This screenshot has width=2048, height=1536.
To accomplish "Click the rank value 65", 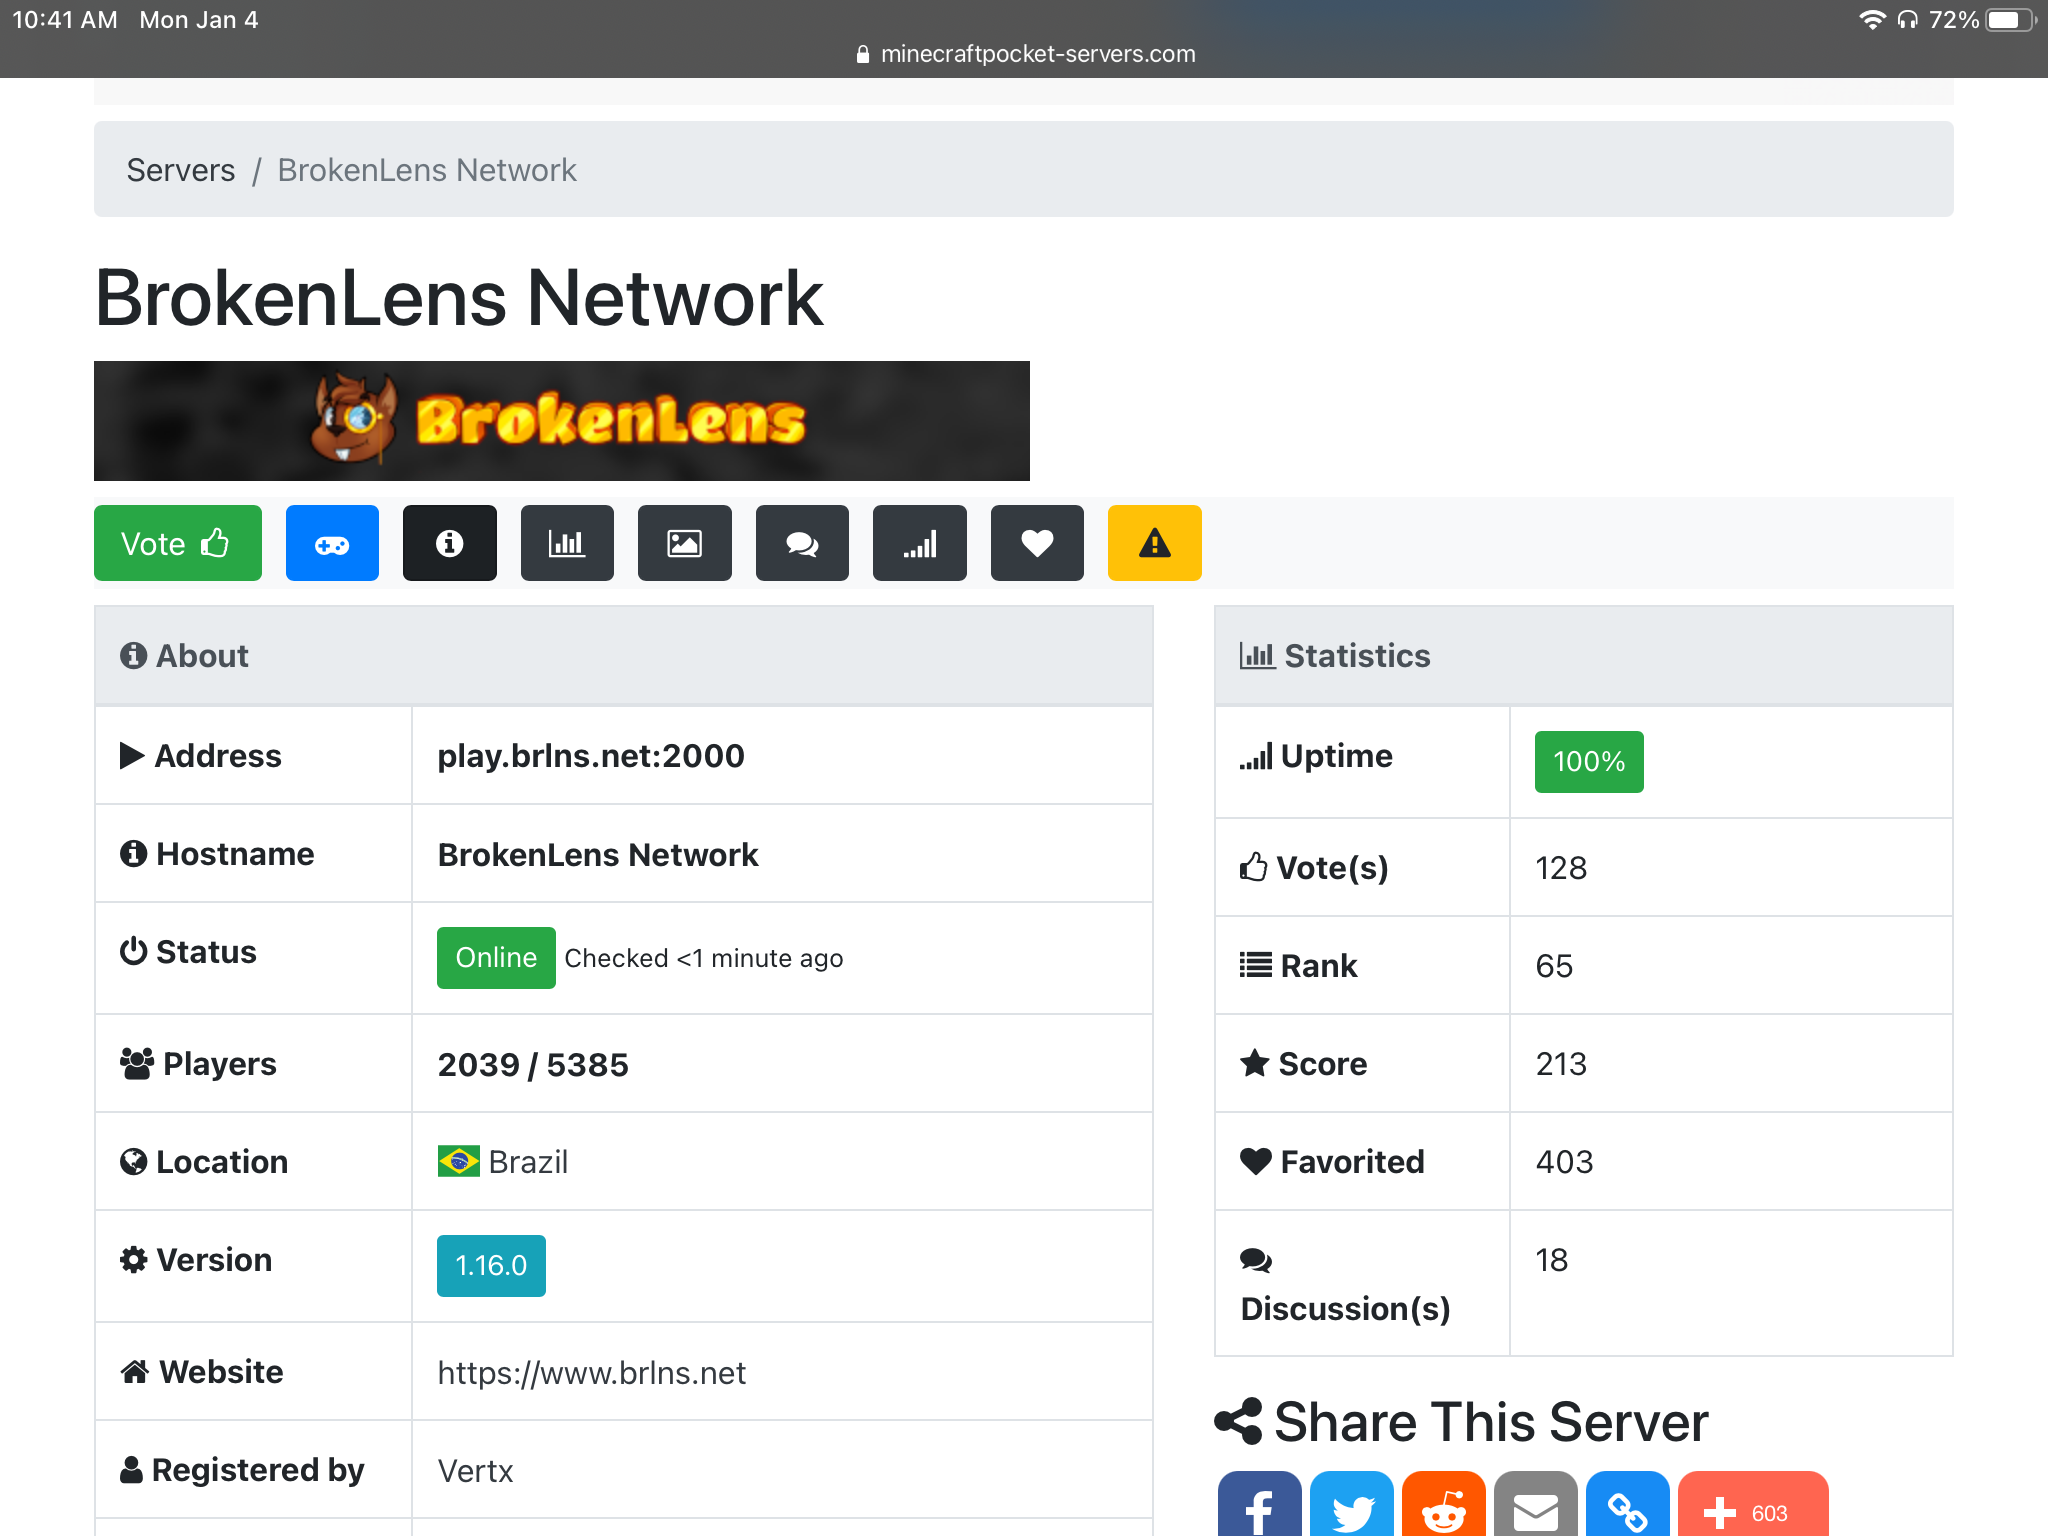I will point(1554,966).
